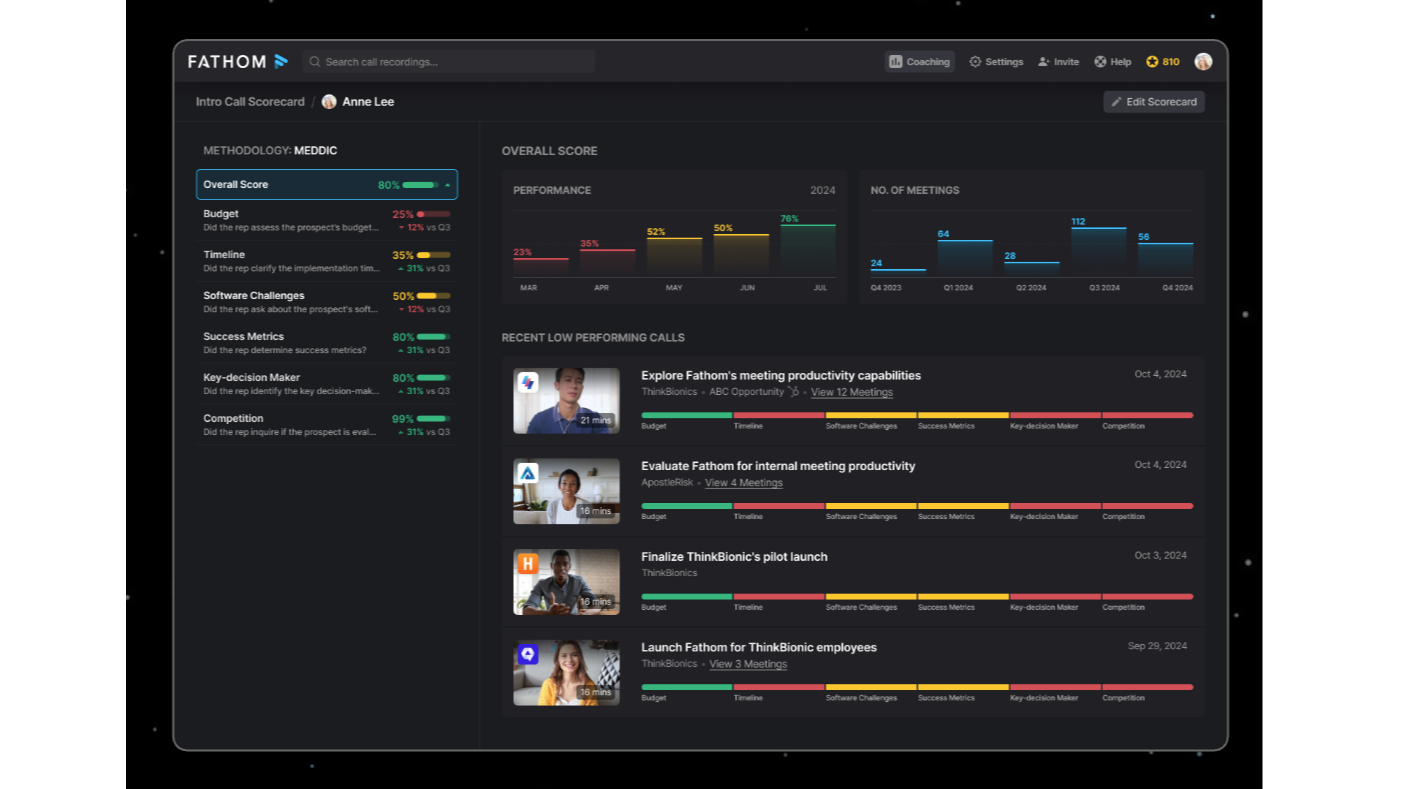Open the 2024 year selector on Performance chart
The image size is (1403, 789).
click(823, 190)
